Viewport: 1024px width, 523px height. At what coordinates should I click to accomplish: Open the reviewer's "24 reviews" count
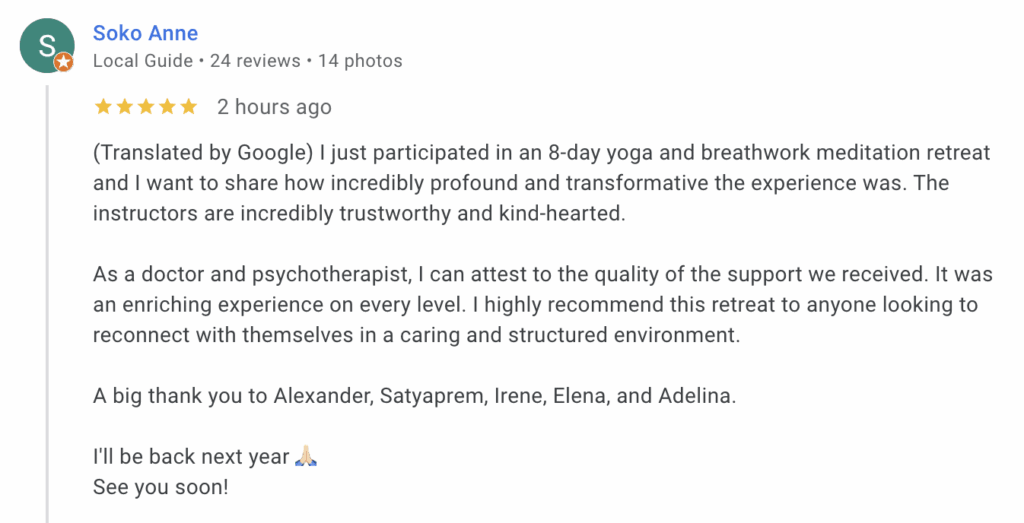(255, 61)
